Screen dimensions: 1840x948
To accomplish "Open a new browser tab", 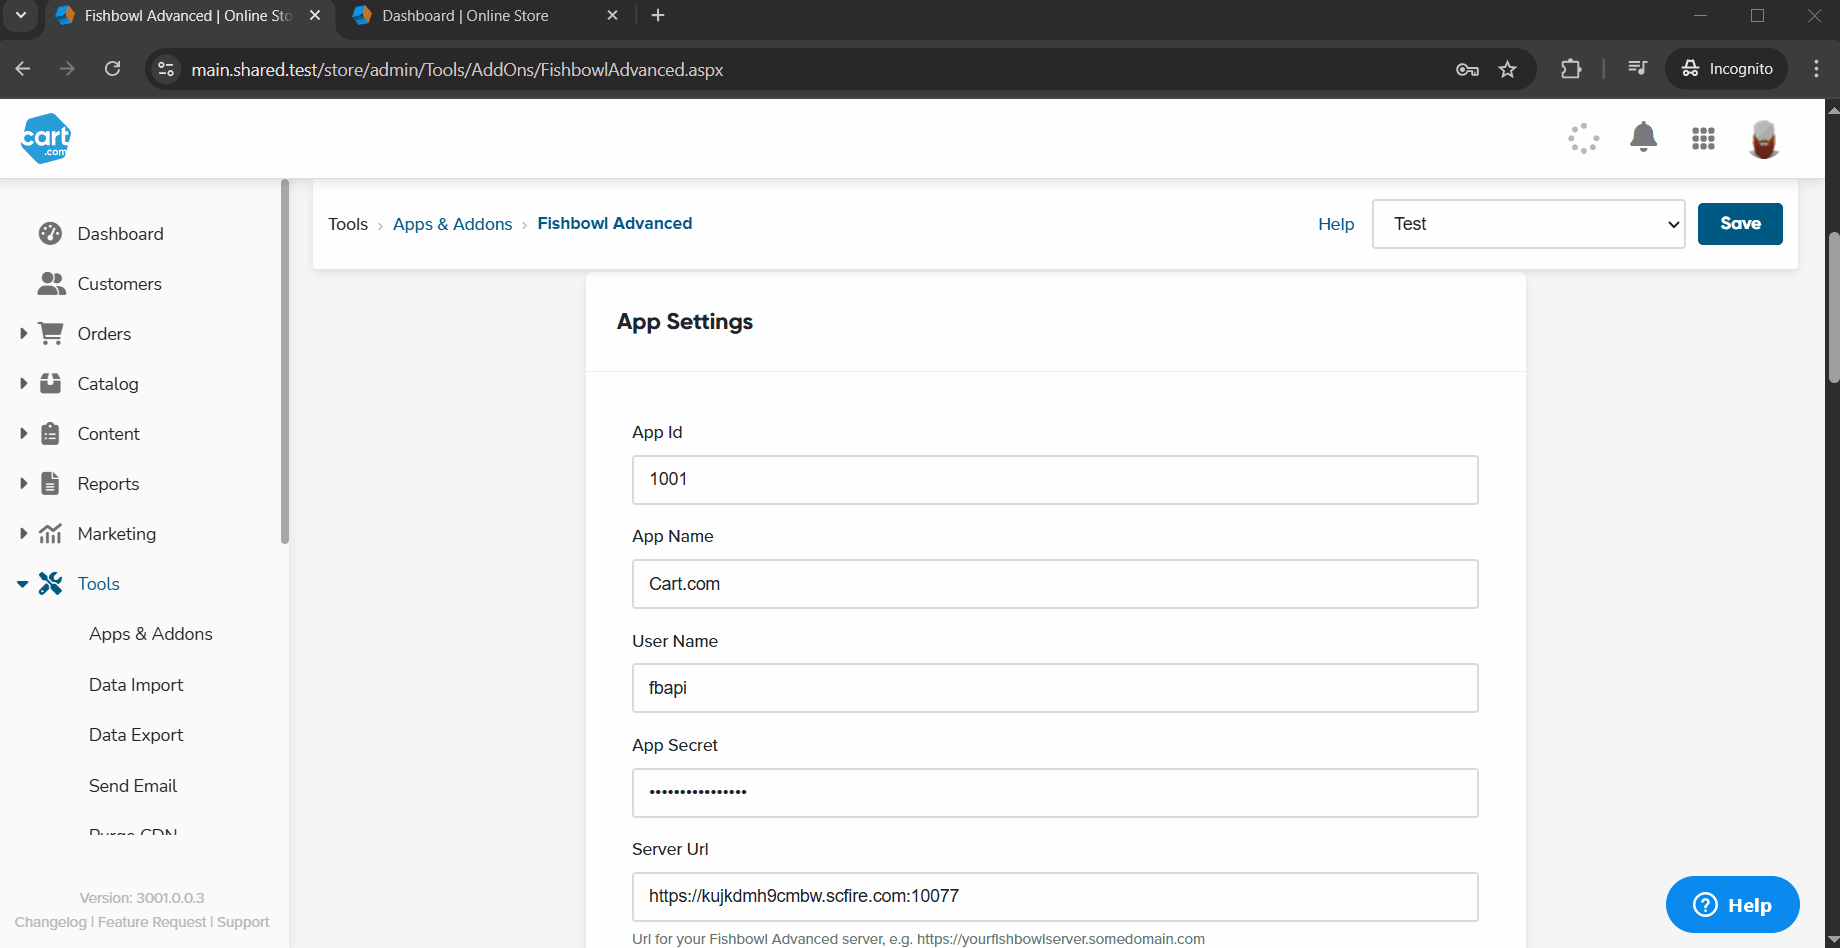I will 658,15.
